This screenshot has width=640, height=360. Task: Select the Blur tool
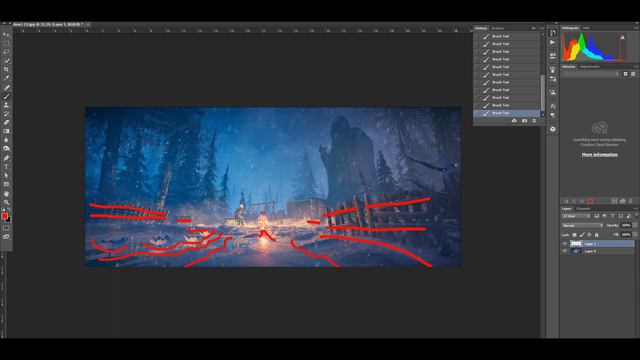(x=6, y=140)
